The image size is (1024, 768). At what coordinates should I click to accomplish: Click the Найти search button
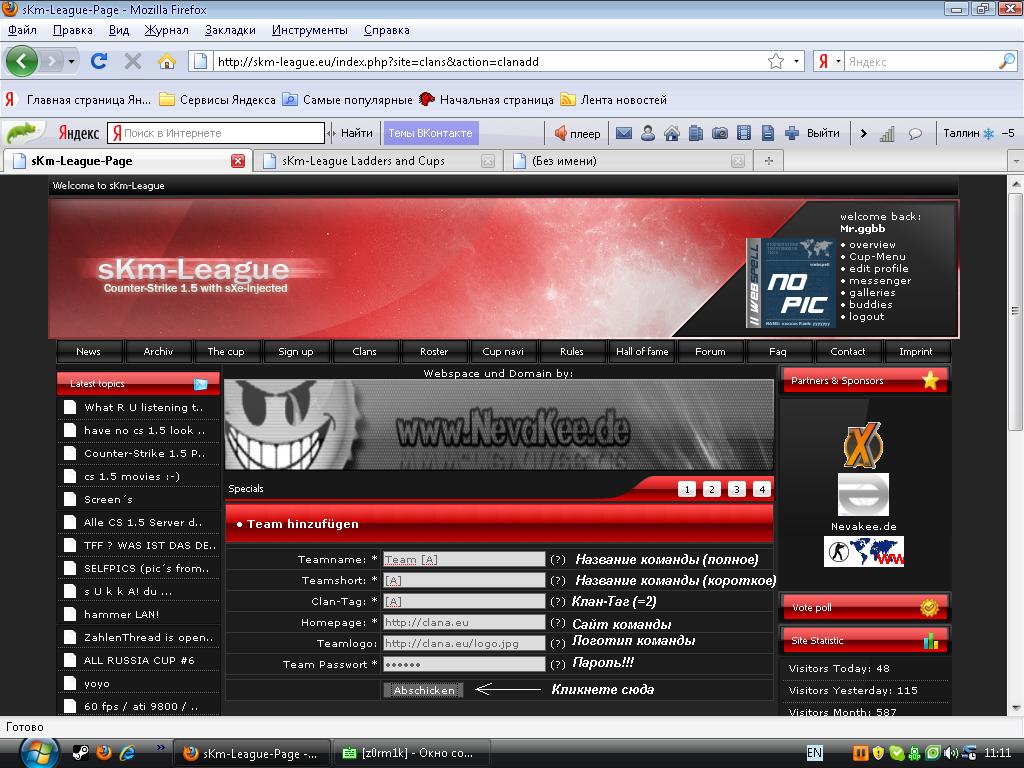coord(357,133)
